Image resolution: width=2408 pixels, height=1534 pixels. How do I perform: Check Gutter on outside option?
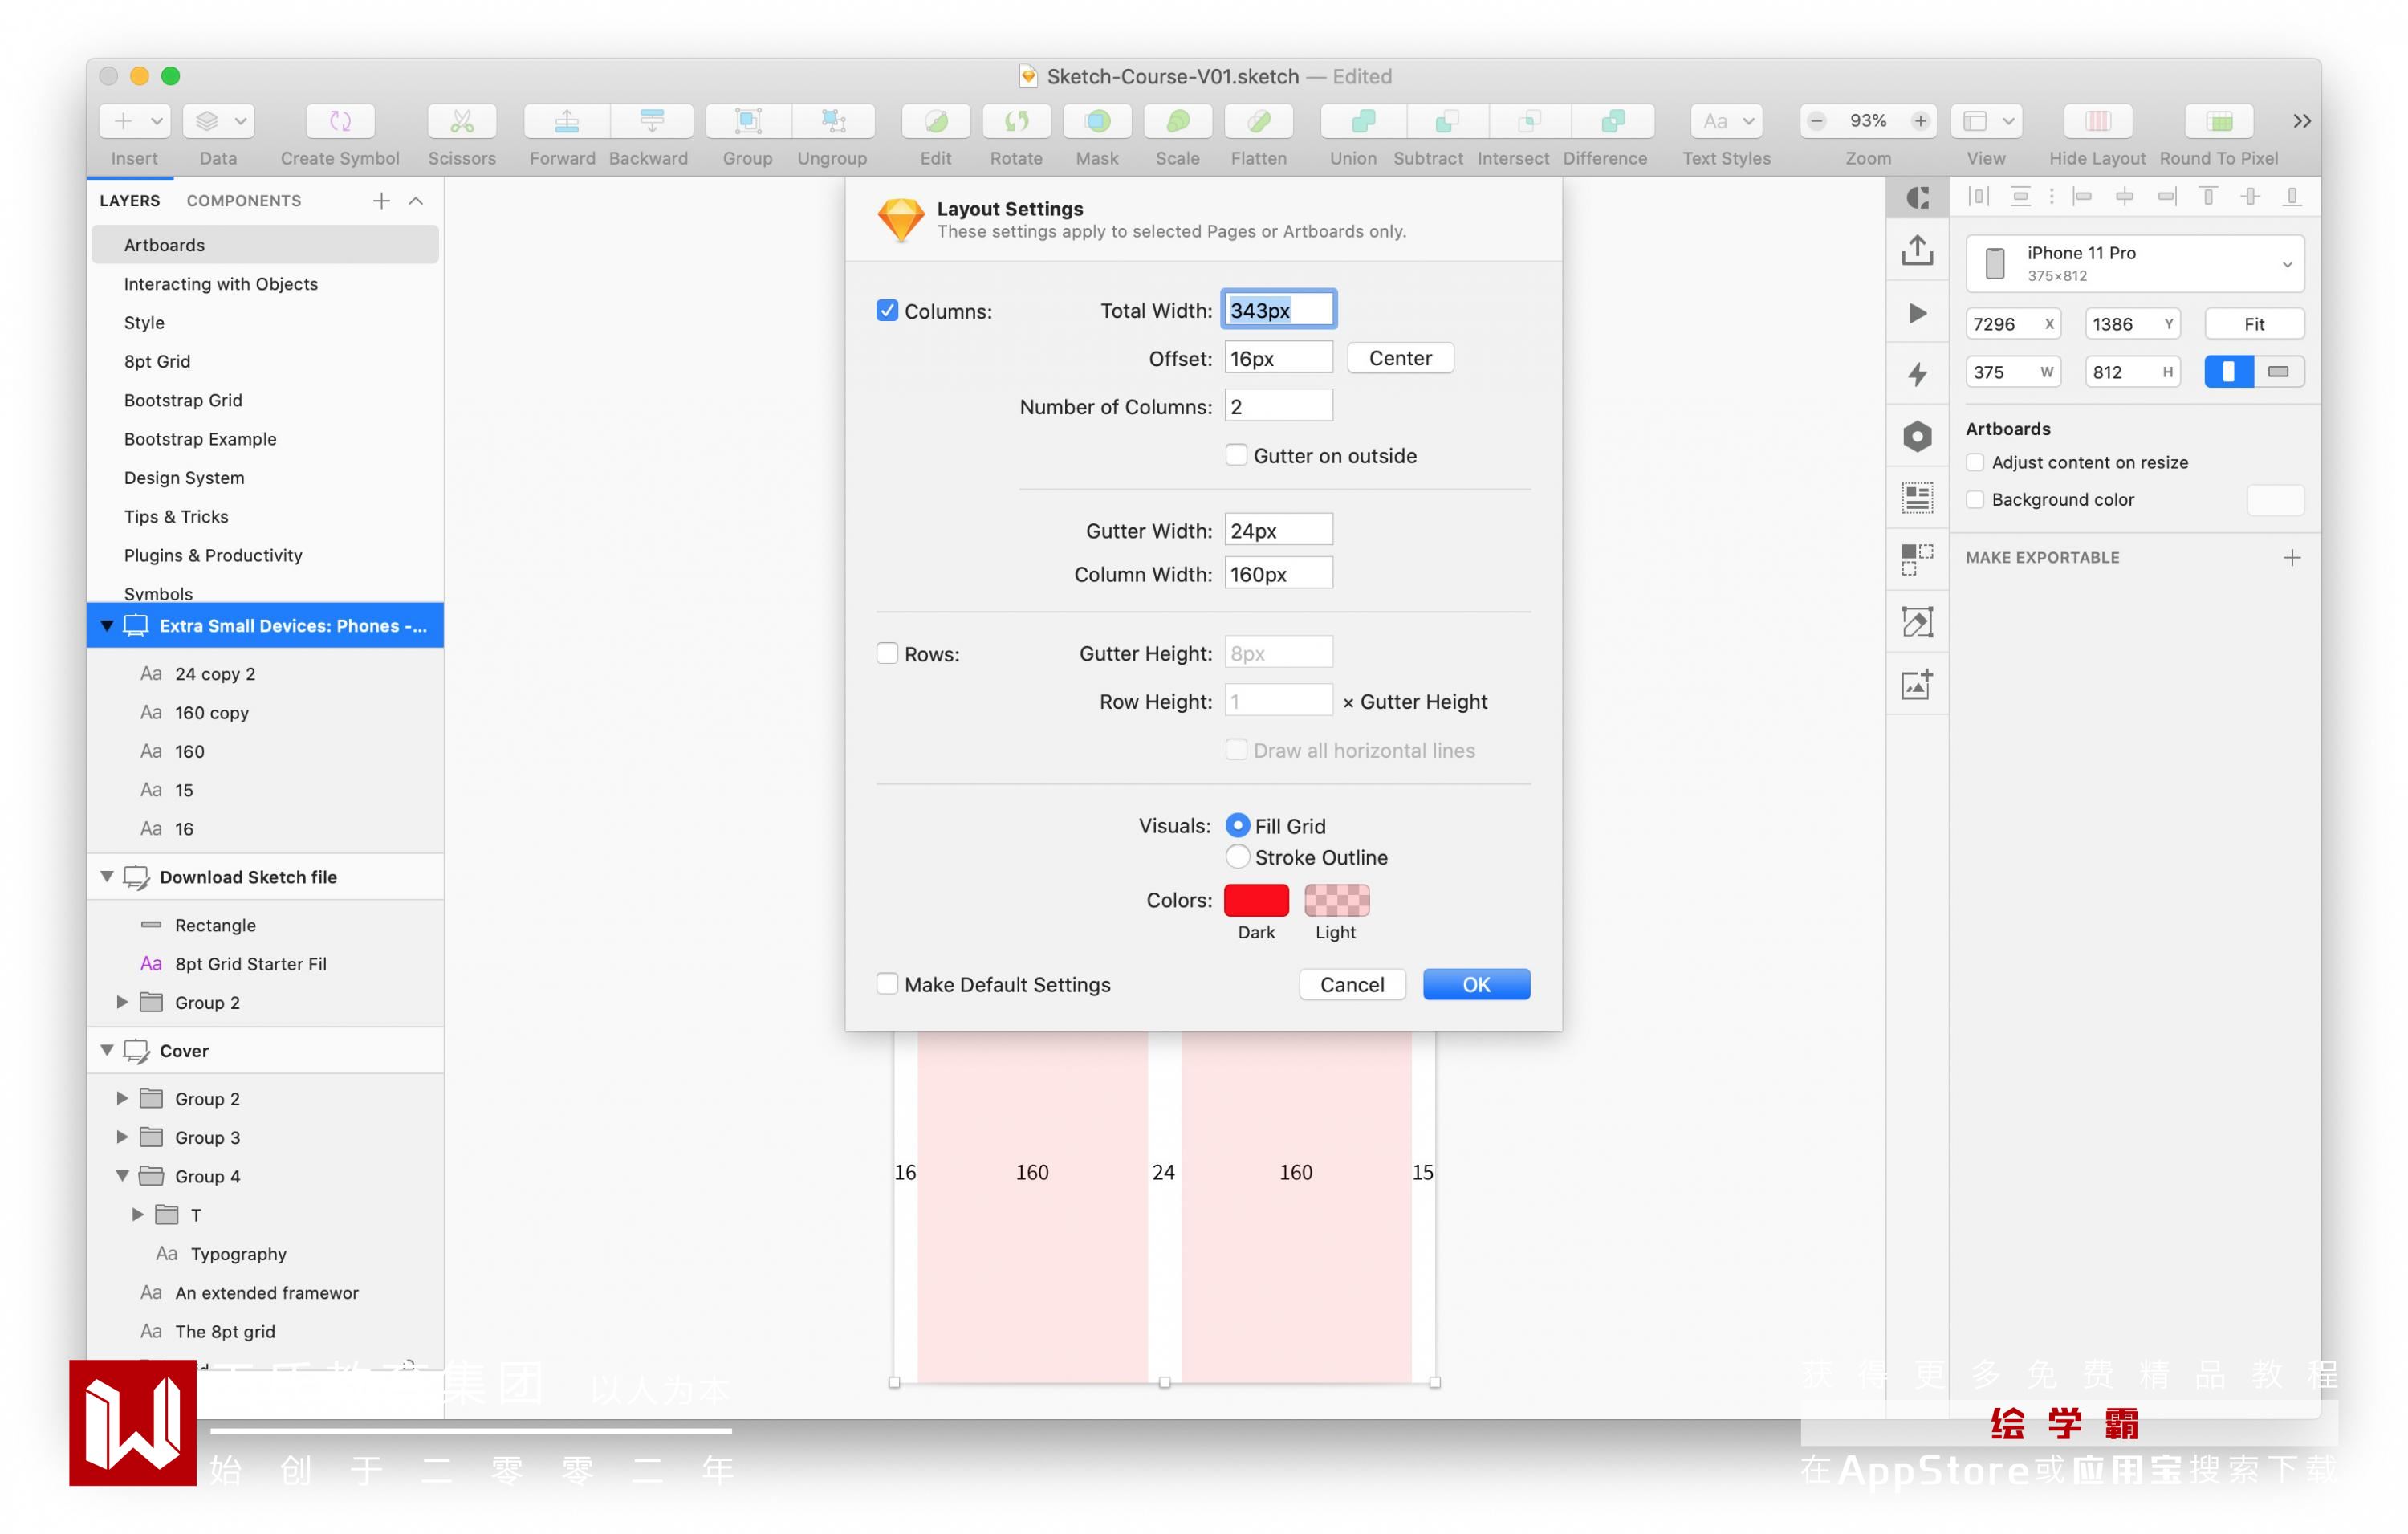[x=1236, y=455]
